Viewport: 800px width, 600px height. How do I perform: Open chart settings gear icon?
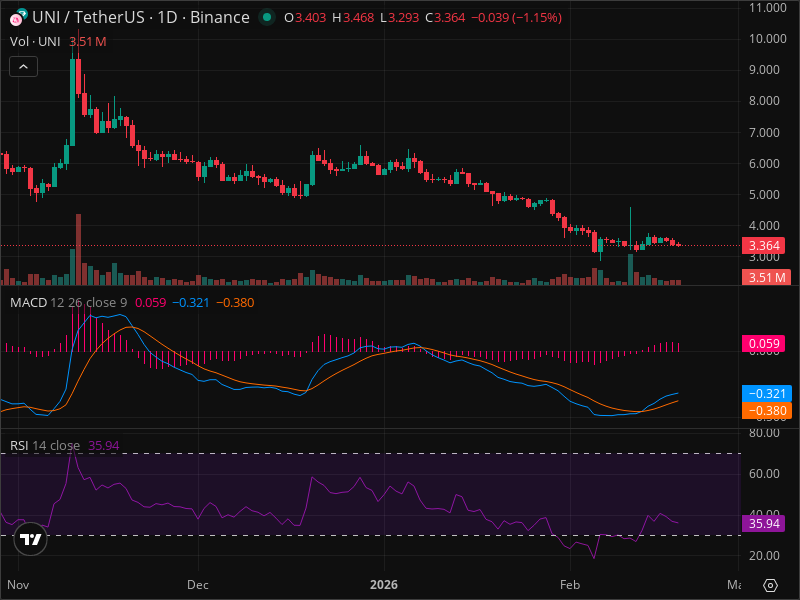coord(770,585)
